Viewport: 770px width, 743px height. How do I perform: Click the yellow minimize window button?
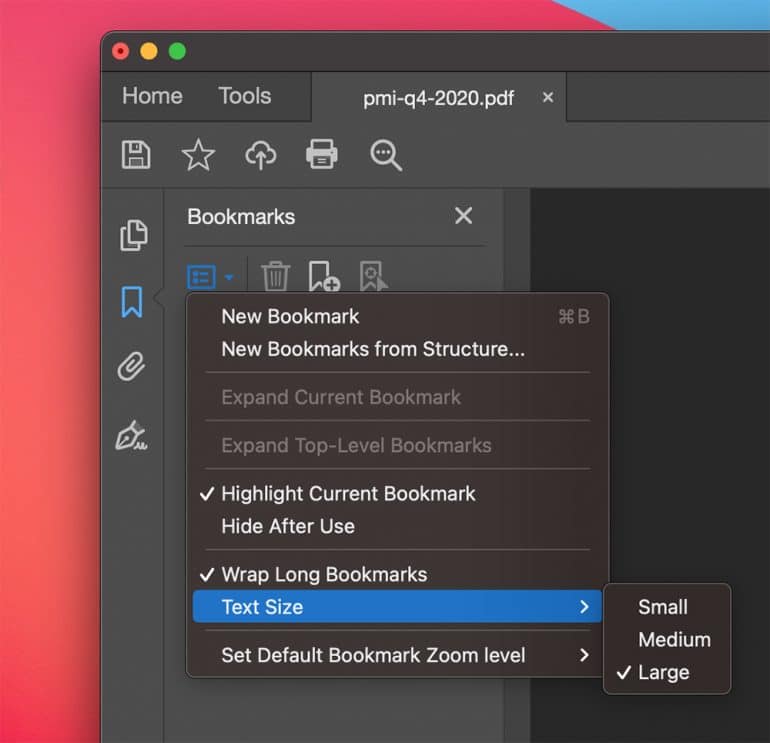pyautogui.click(x=149, y=51)
